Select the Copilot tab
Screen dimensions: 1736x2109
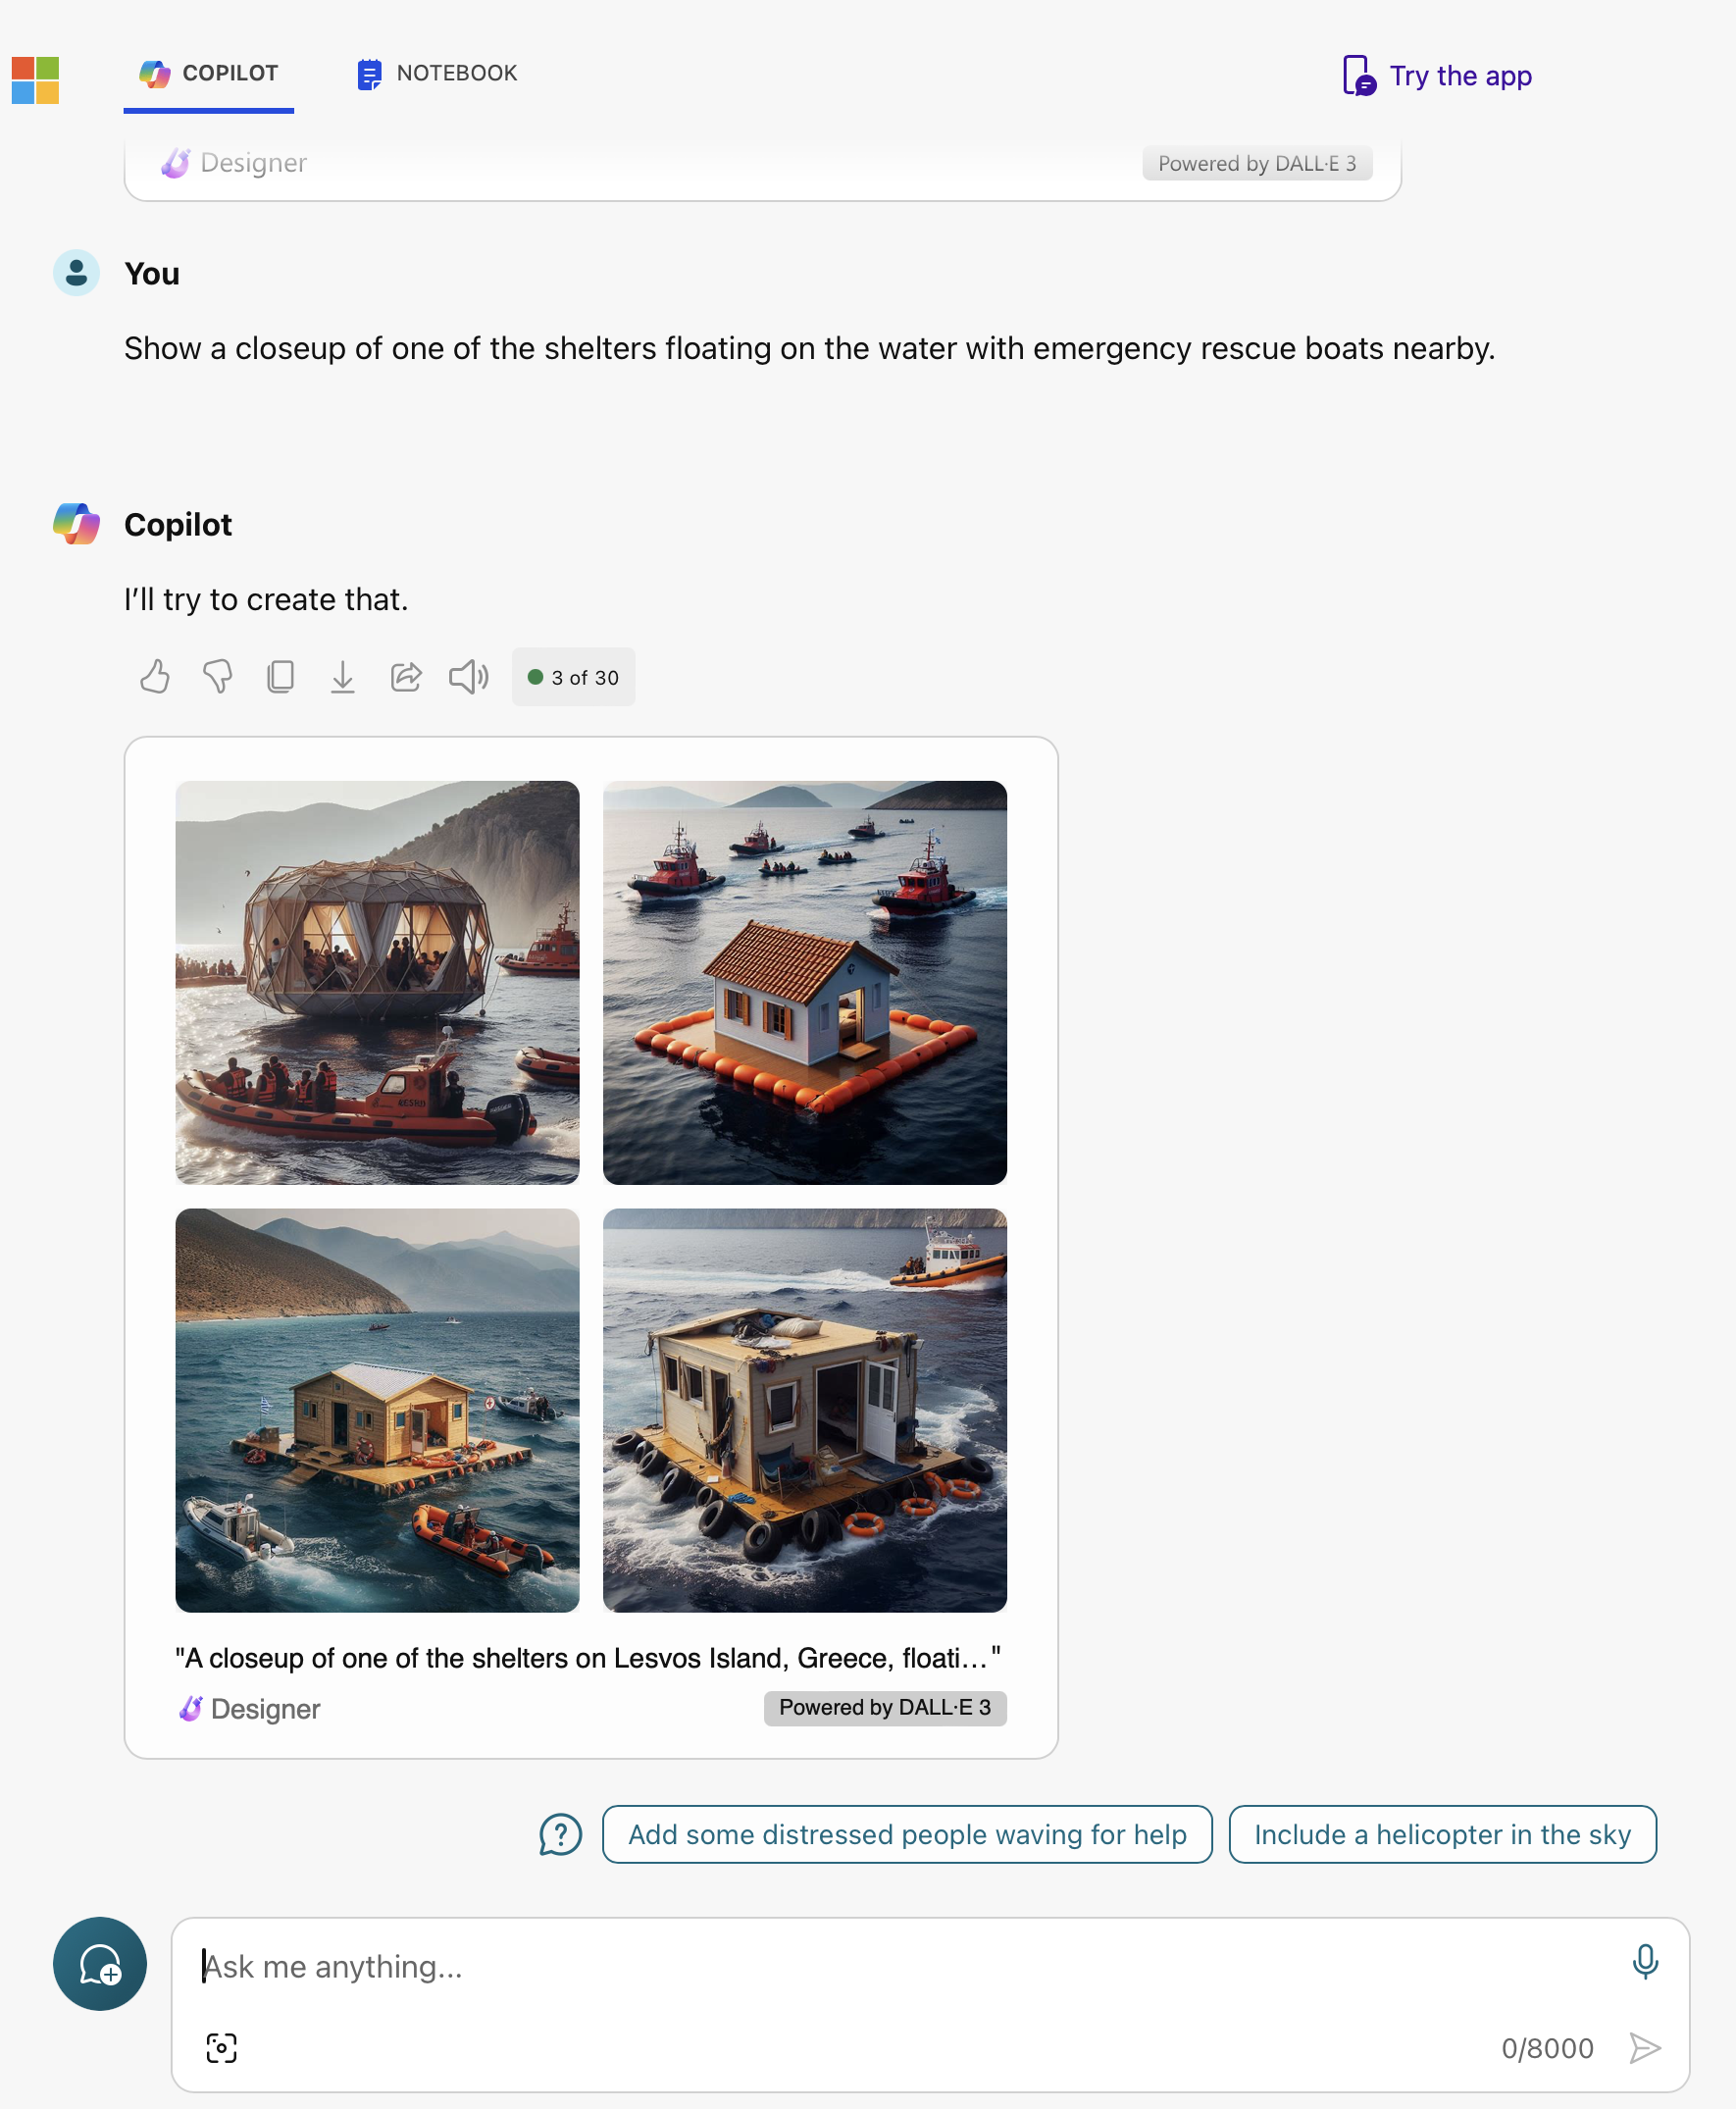(x=209, y=74)
